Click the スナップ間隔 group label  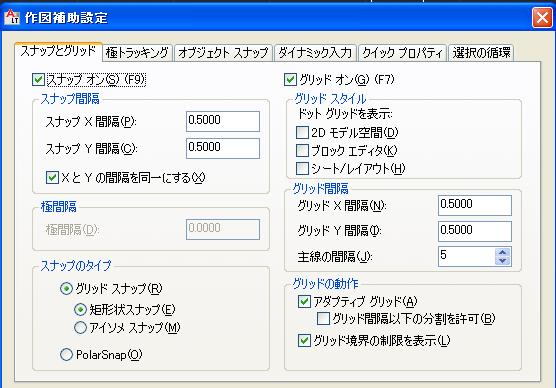[70, 99]
